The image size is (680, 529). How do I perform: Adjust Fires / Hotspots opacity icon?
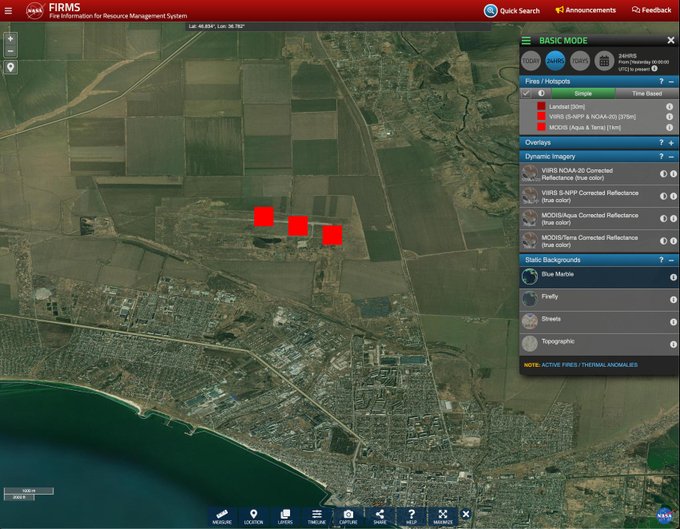[x=541, y=93]
